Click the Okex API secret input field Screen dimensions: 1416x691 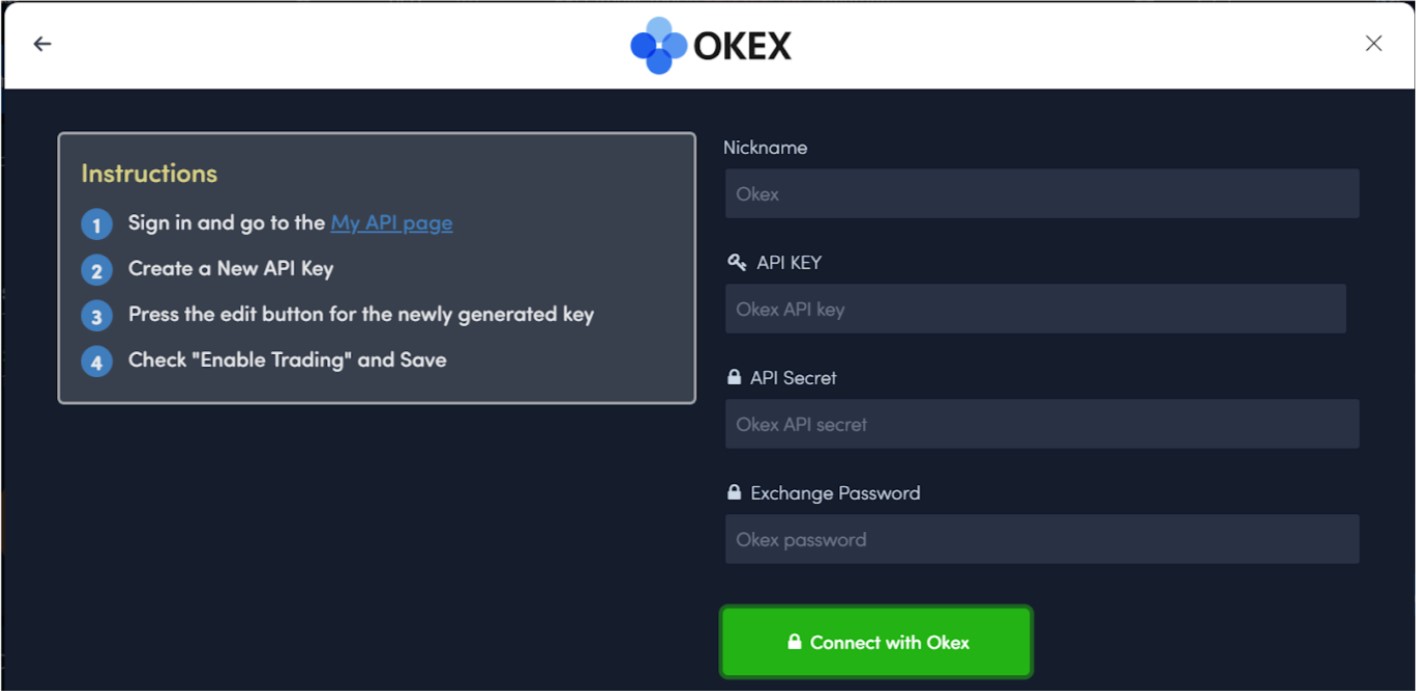coord(1040,424)
